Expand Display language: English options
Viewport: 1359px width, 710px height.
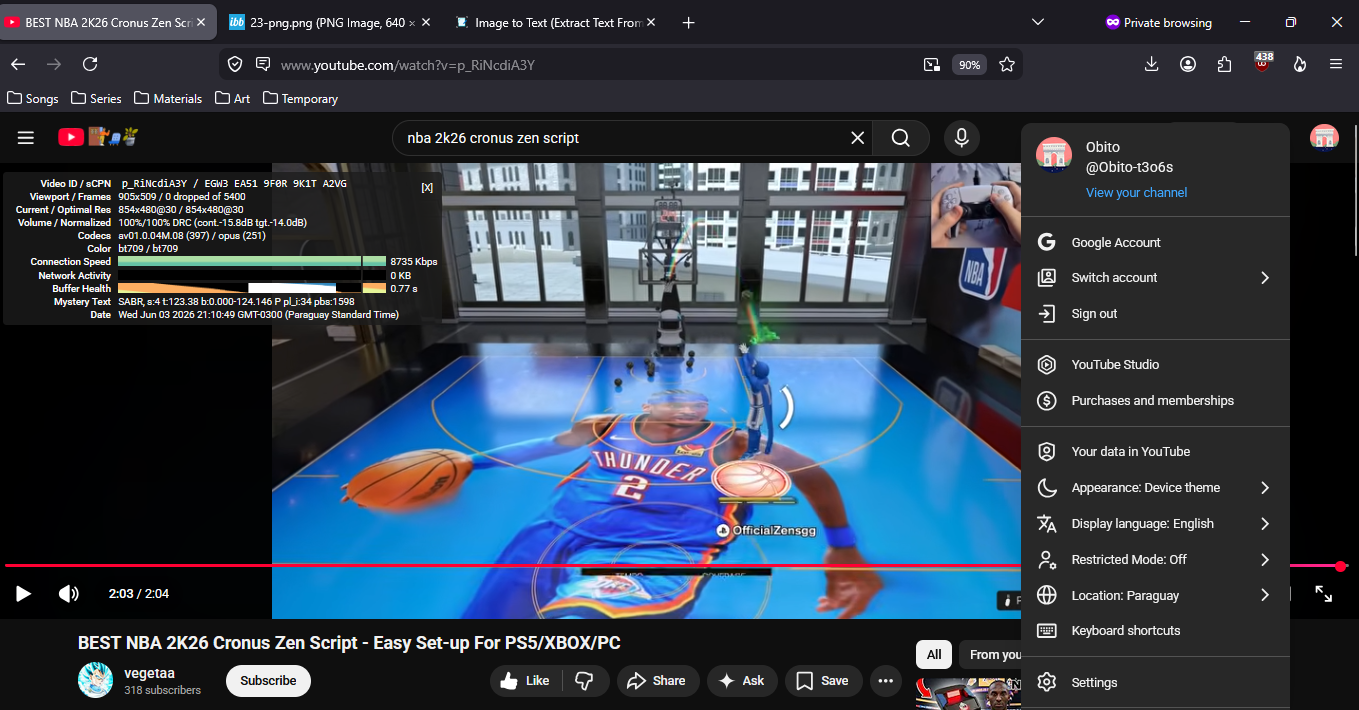point(1155,524)
